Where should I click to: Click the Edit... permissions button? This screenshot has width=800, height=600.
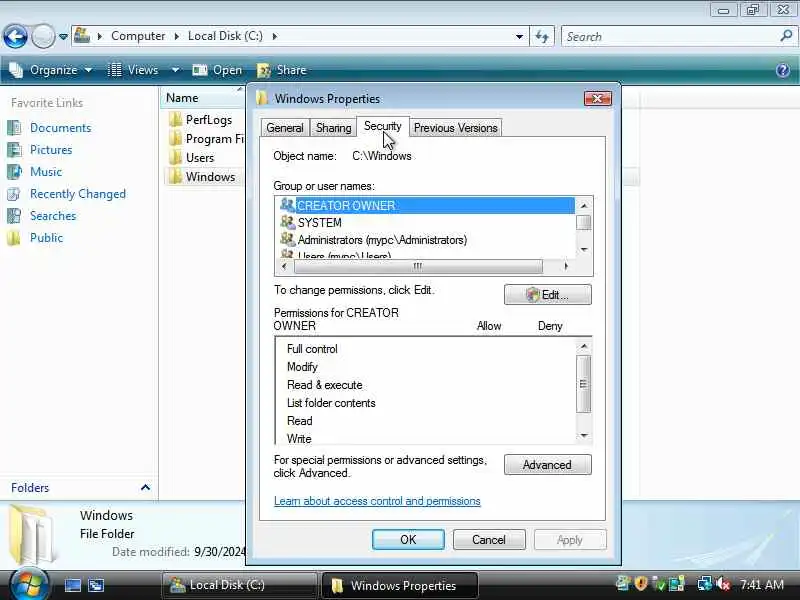click(x=547, y=295)
